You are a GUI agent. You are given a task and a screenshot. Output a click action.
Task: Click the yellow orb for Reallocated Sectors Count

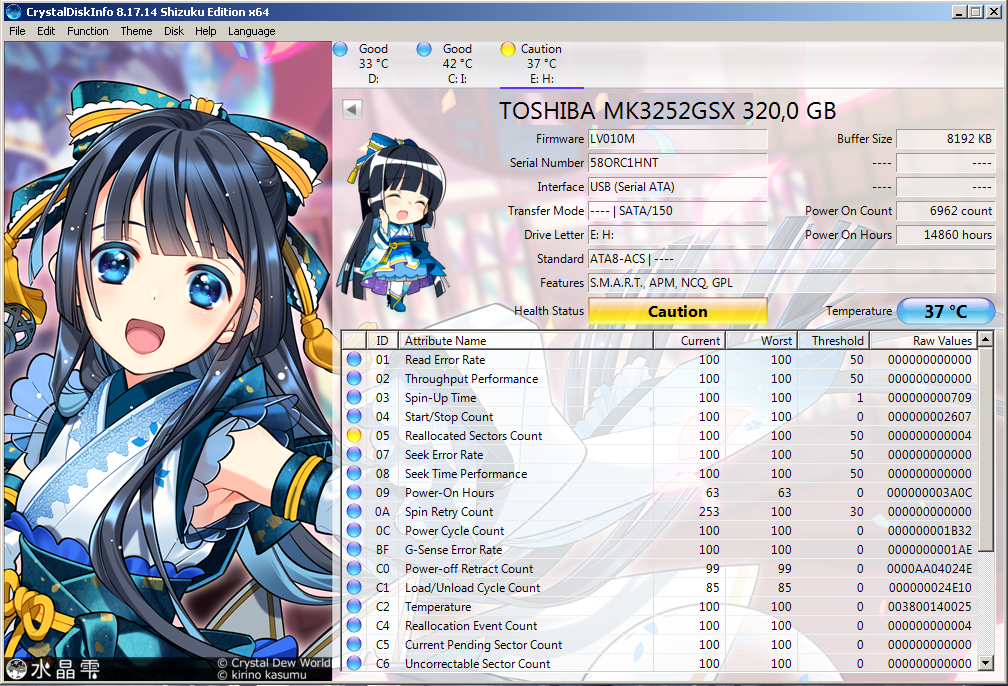click(x=354, y=435)
